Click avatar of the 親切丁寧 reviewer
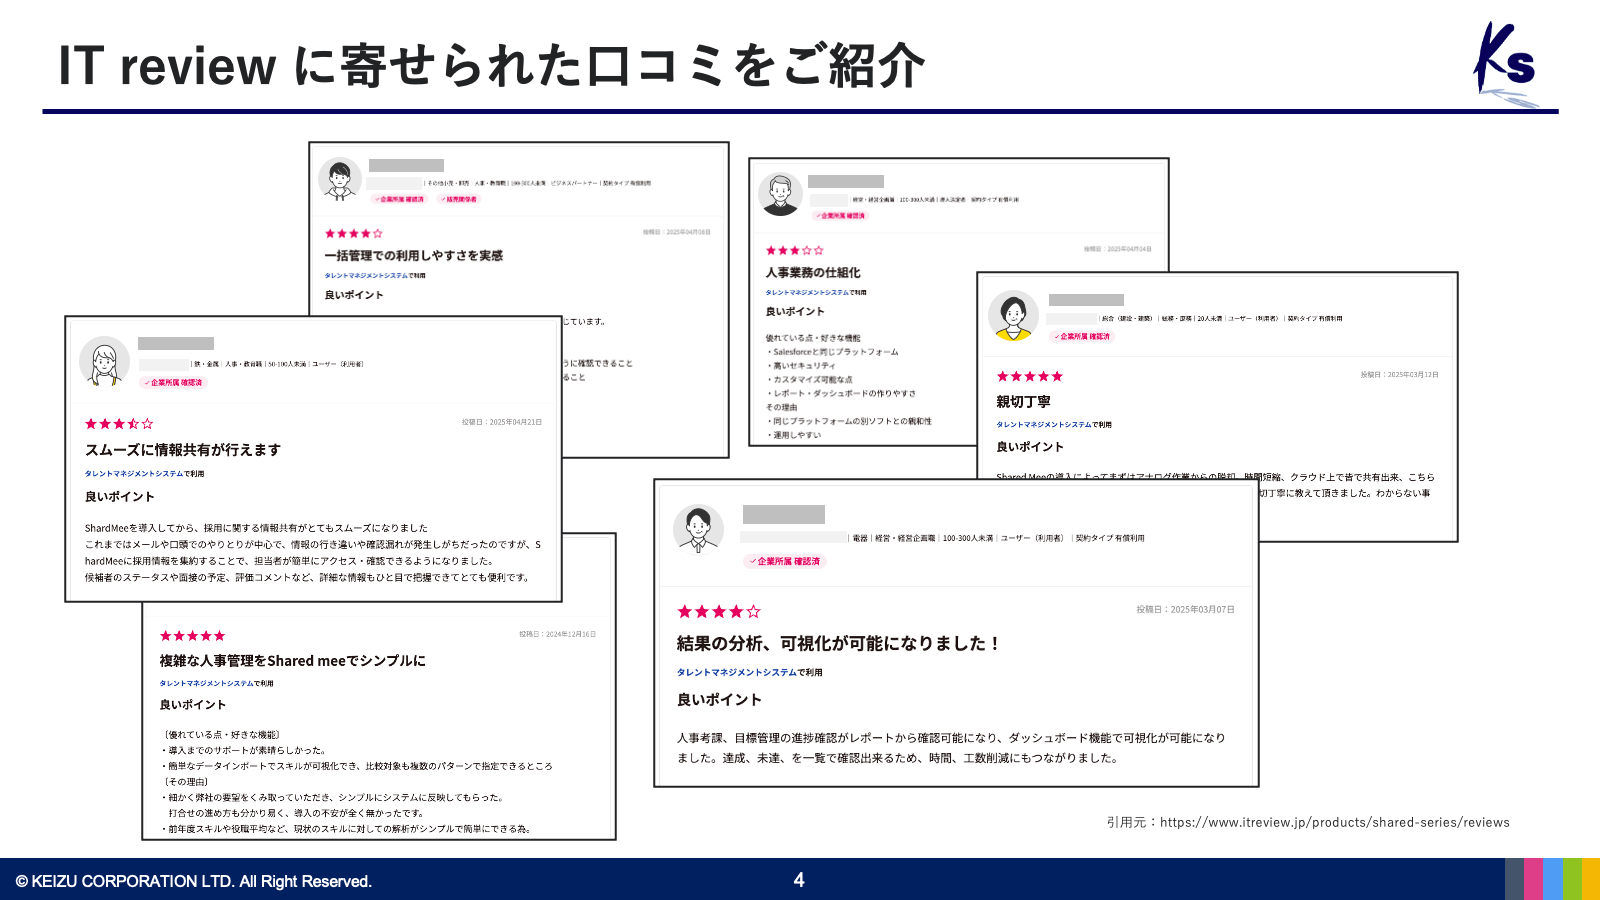Image resolution: width=1600 pixels, height=900 pixels. click(x=1013, y=316)
